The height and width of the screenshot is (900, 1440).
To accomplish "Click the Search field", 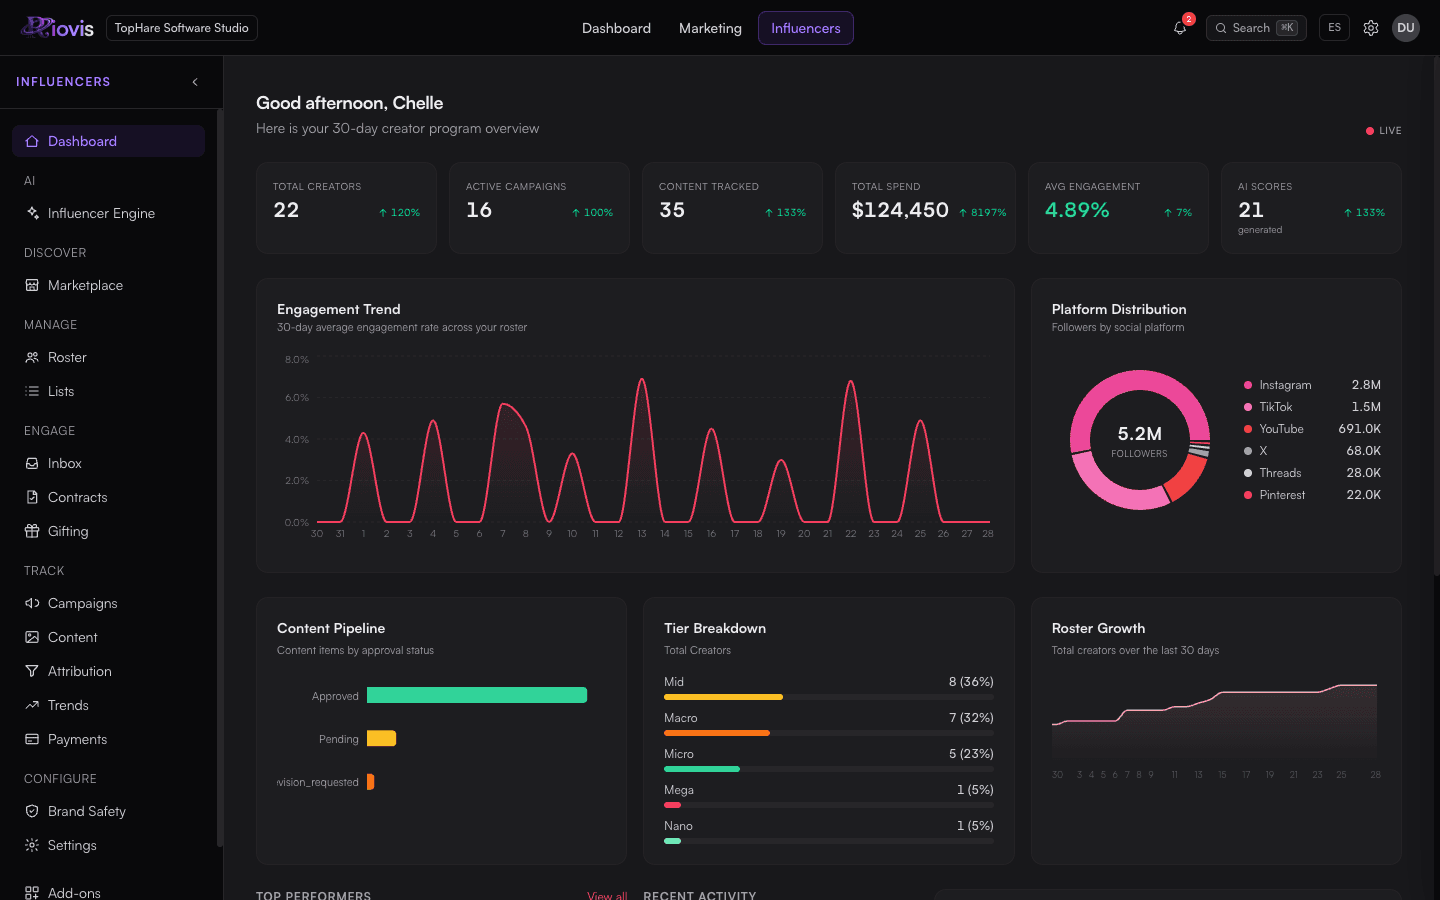I will point(1256,28).
